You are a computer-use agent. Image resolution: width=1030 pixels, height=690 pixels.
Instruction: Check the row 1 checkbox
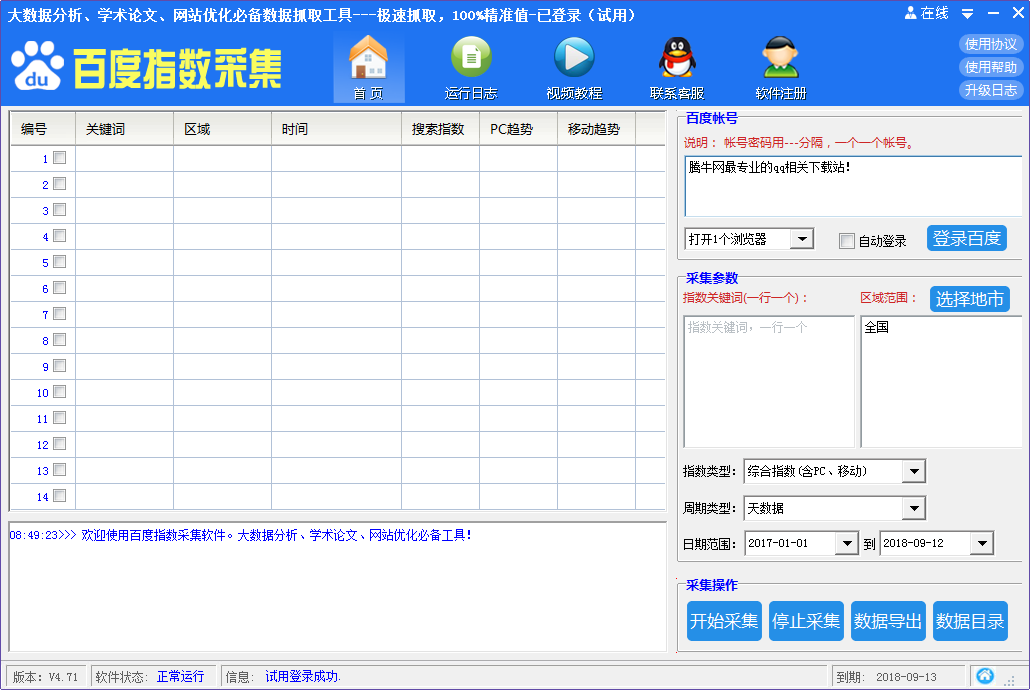(60, 158)
